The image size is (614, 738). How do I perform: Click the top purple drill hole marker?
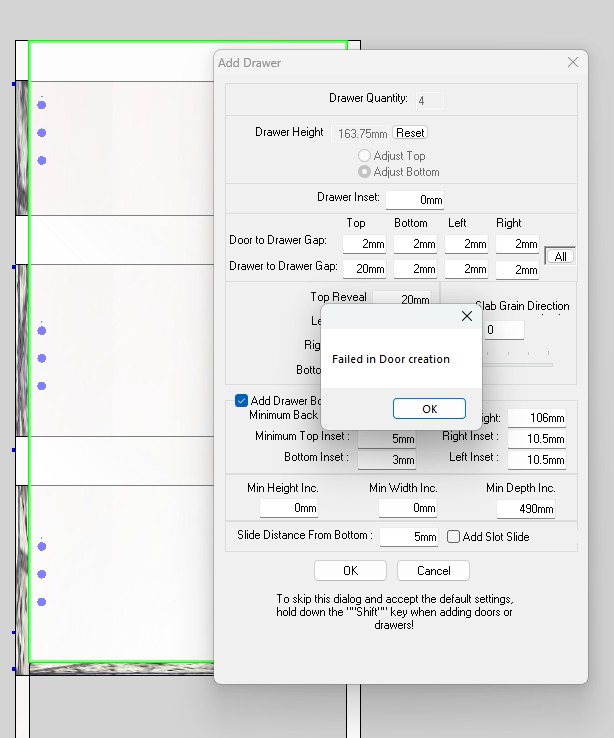[41, 104]
